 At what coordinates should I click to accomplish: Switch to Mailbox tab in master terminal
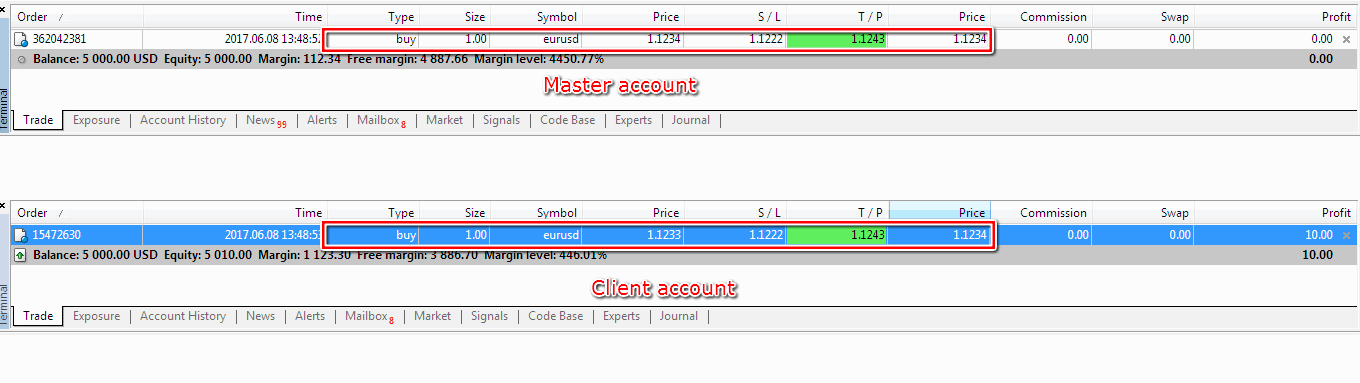point(381,120)
